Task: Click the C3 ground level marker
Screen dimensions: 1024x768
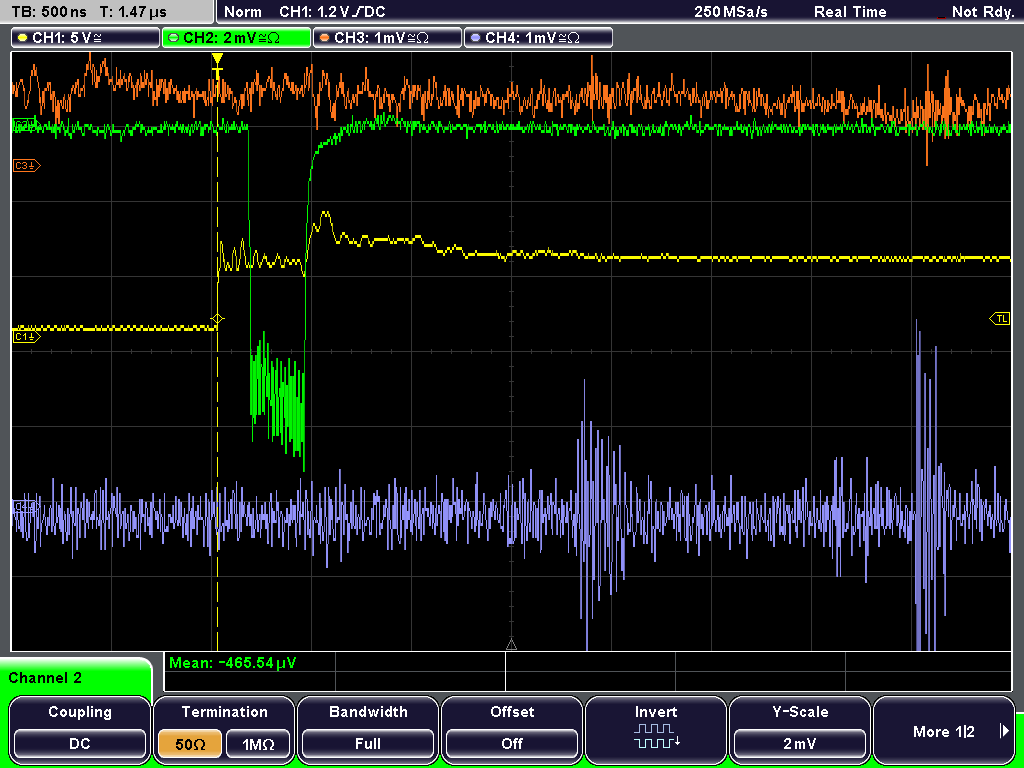Action: 26,166
